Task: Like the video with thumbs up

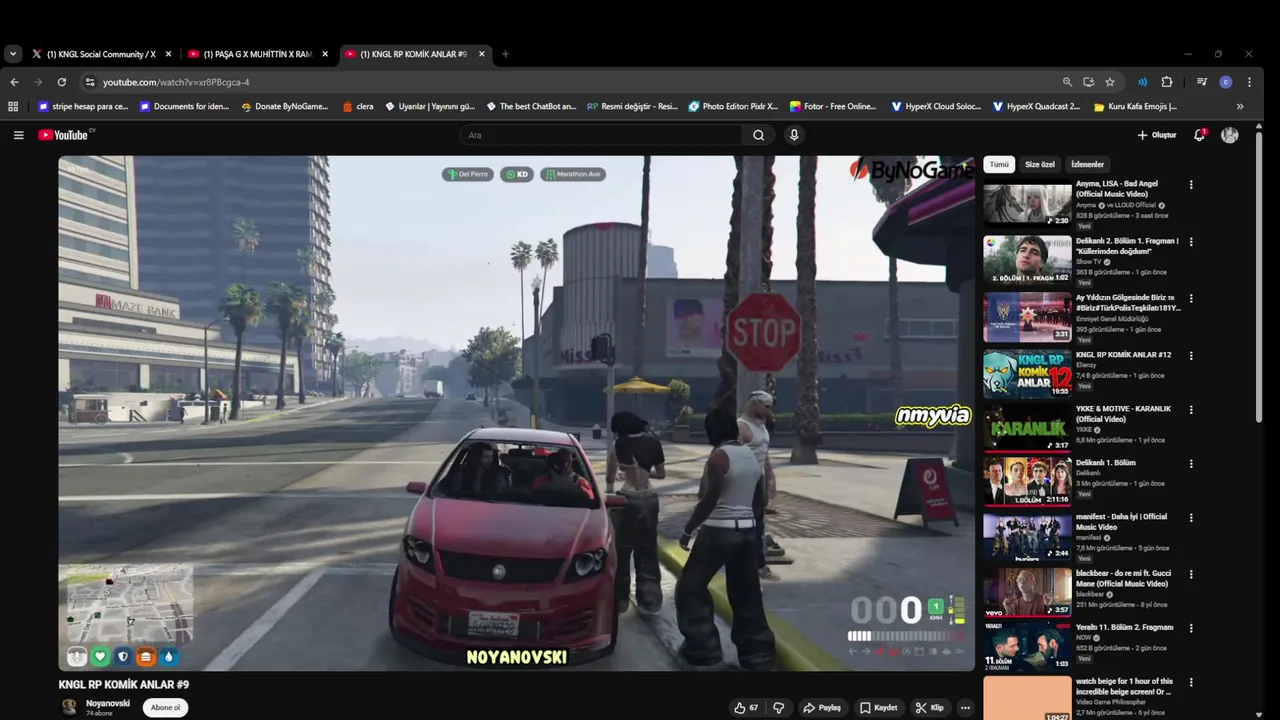Action: pos(746,707)
